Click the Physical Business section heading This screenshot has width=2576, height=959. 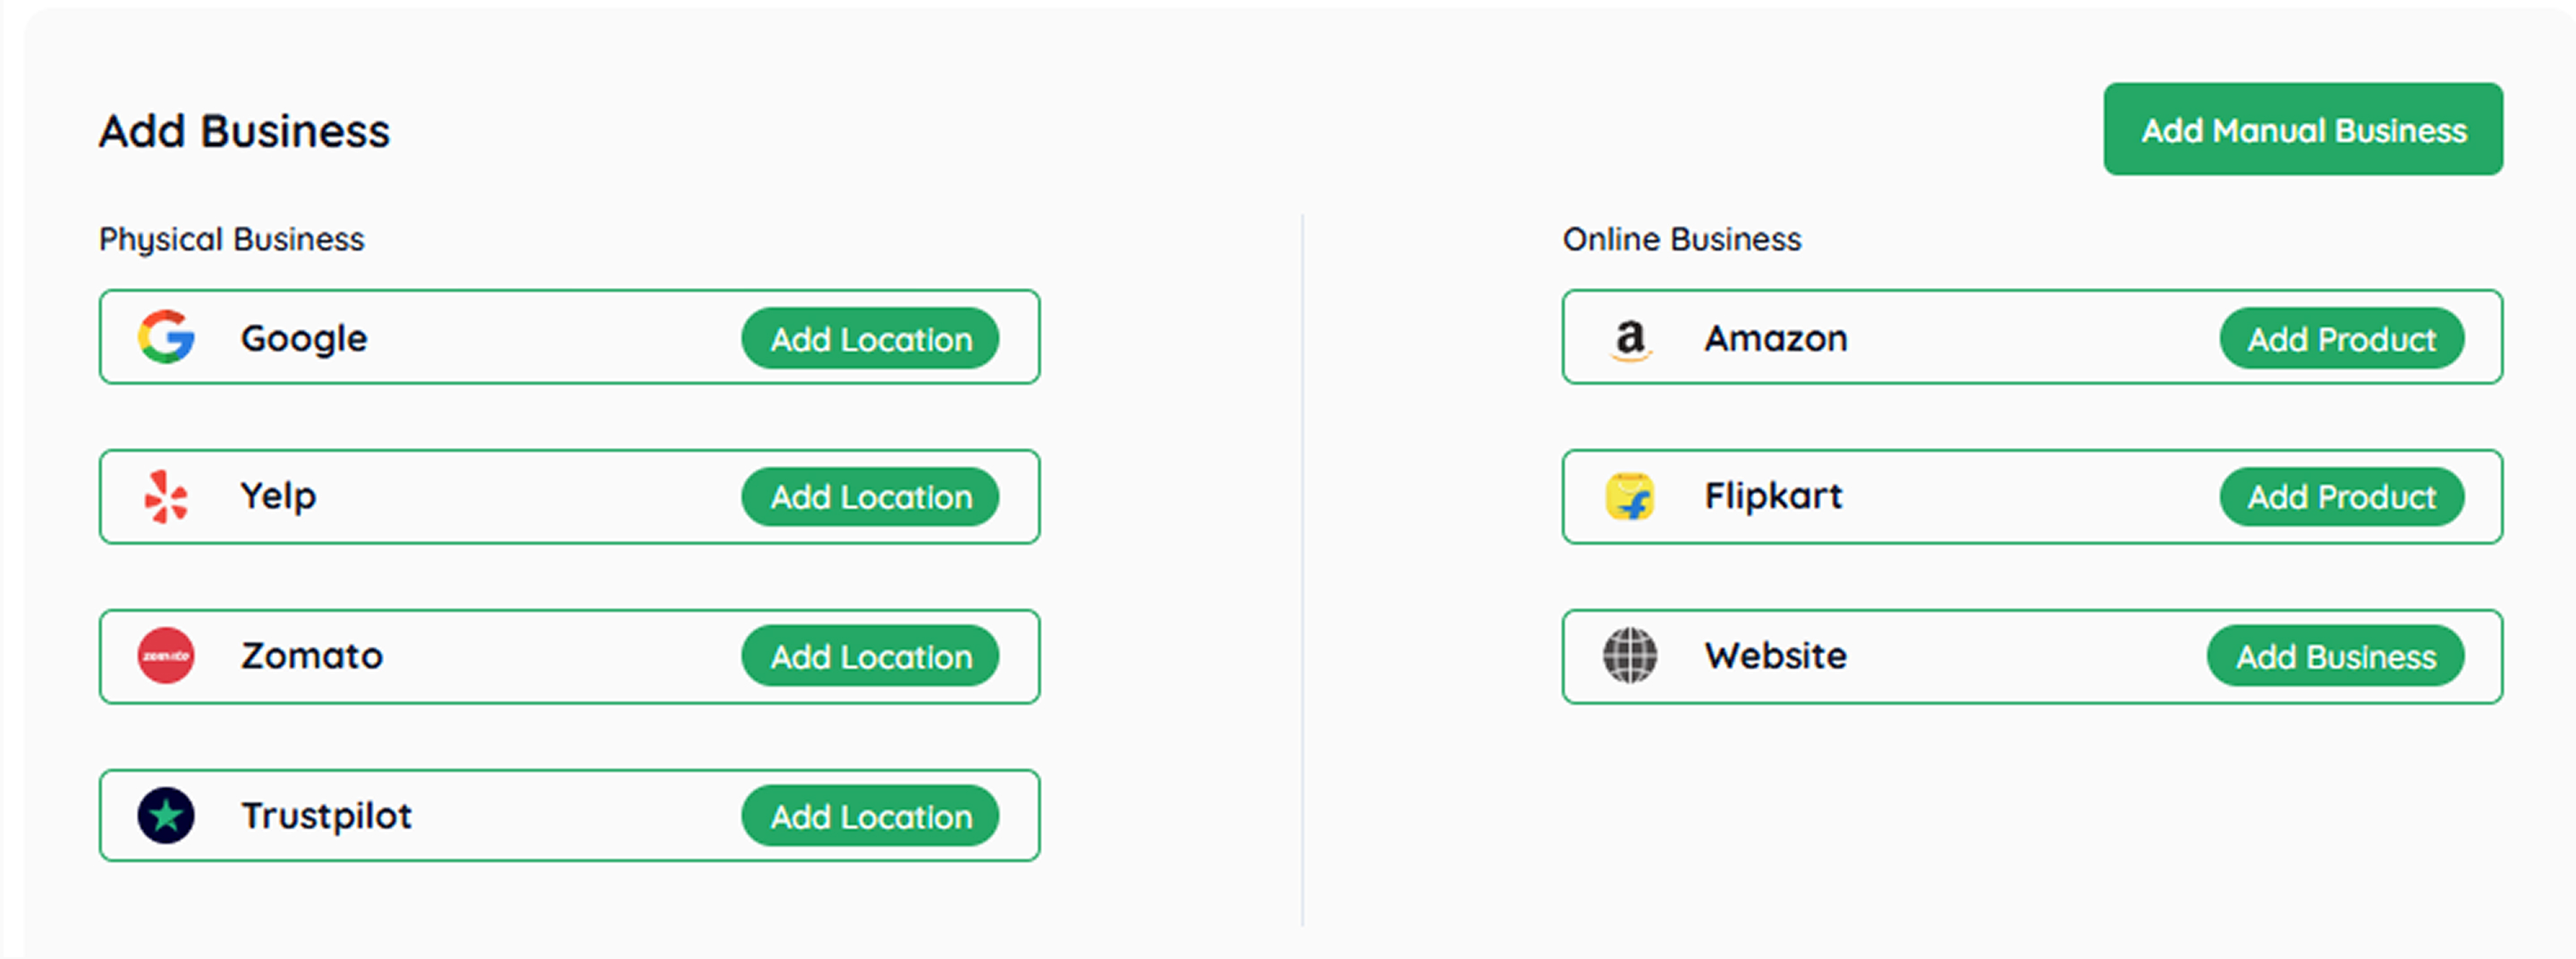(x=232, y=240)
